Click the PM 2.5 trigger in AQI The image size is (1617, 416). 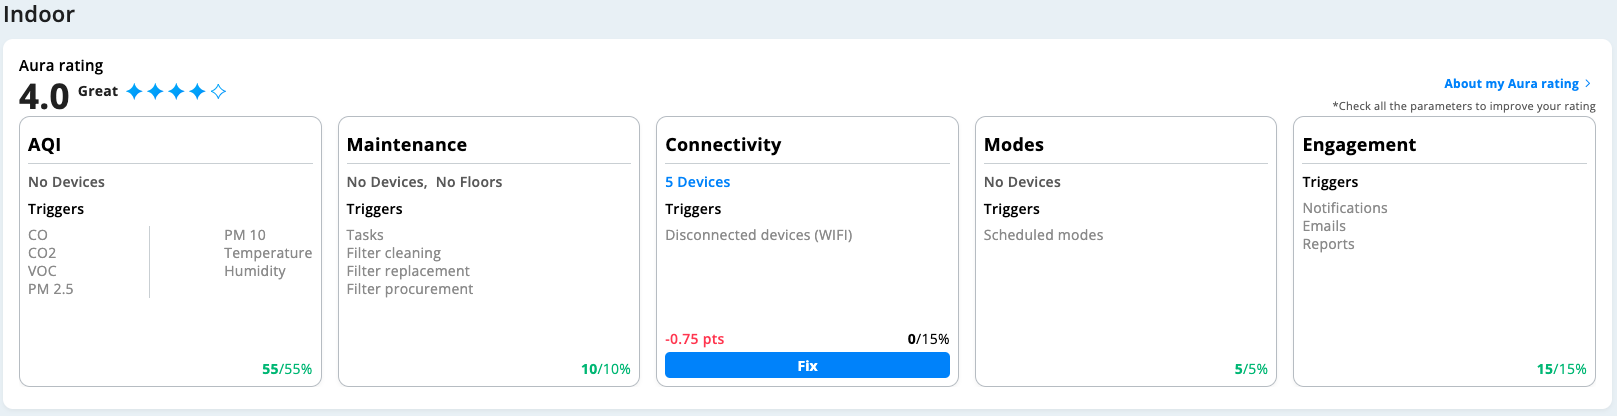pyautogui.click(x=51, y=289)
